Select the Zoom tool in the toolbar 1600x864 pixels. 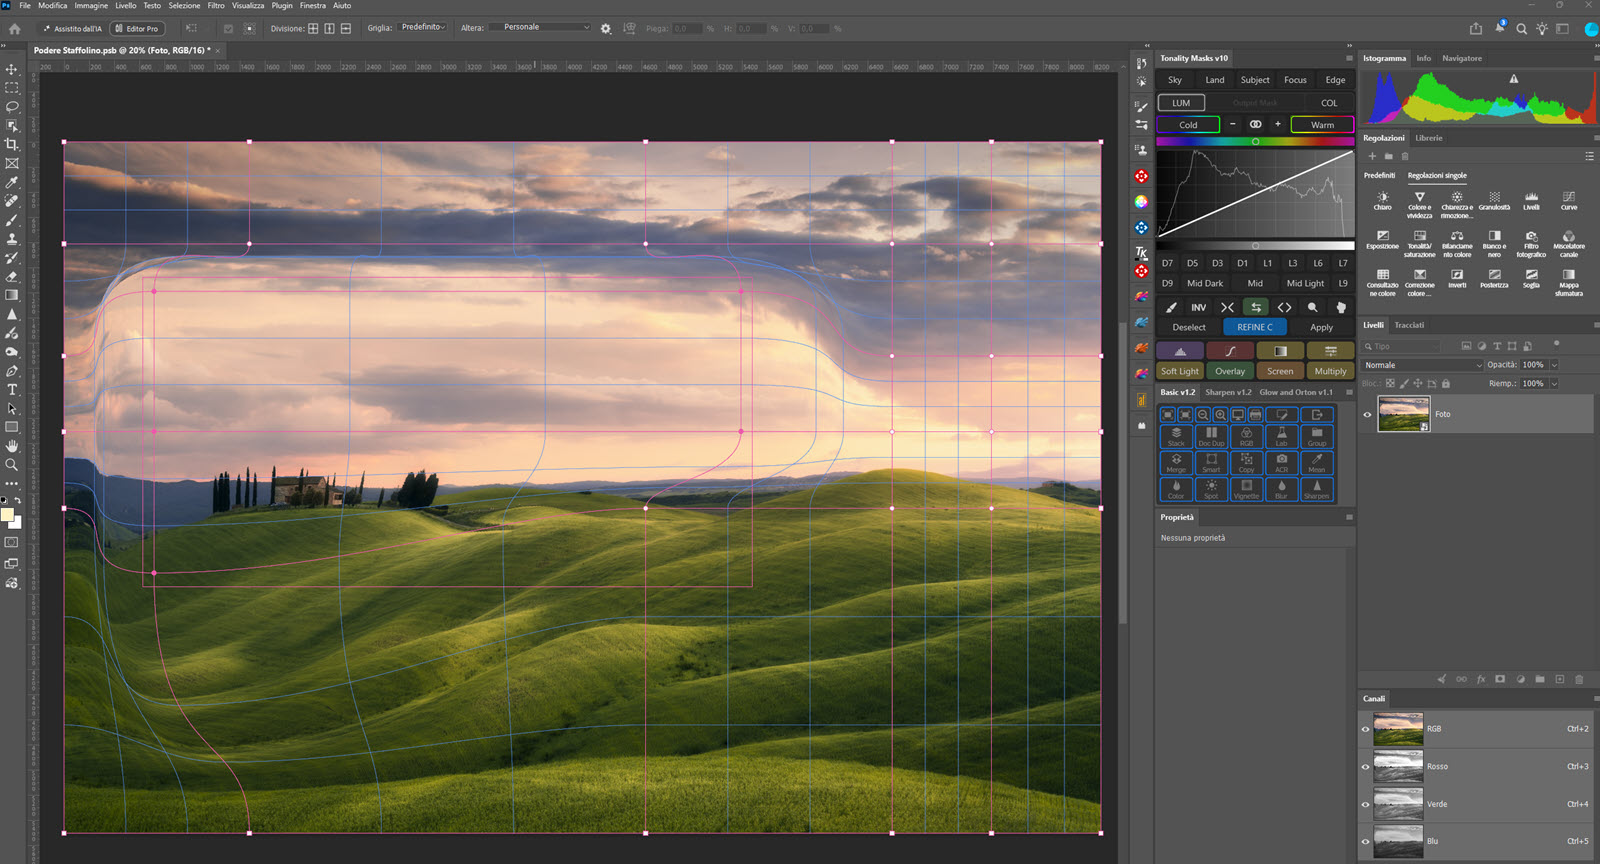coord(12,465)
